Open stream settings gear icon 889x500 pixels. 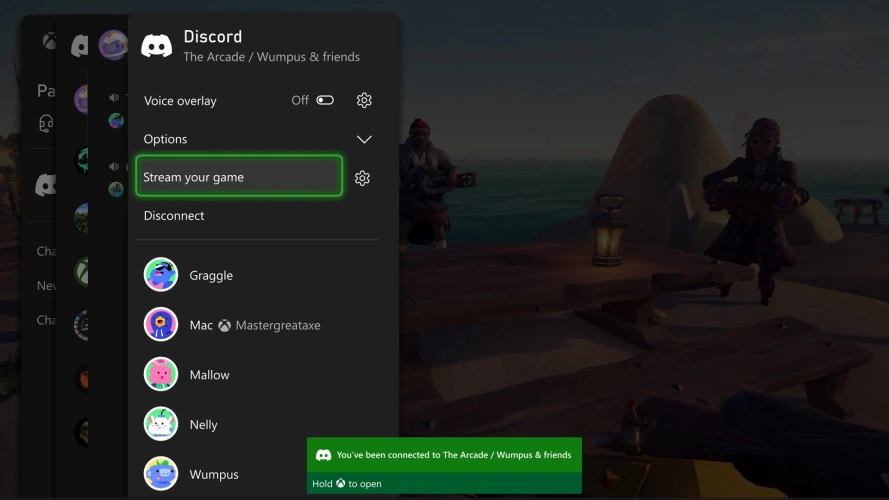(363, 178)
